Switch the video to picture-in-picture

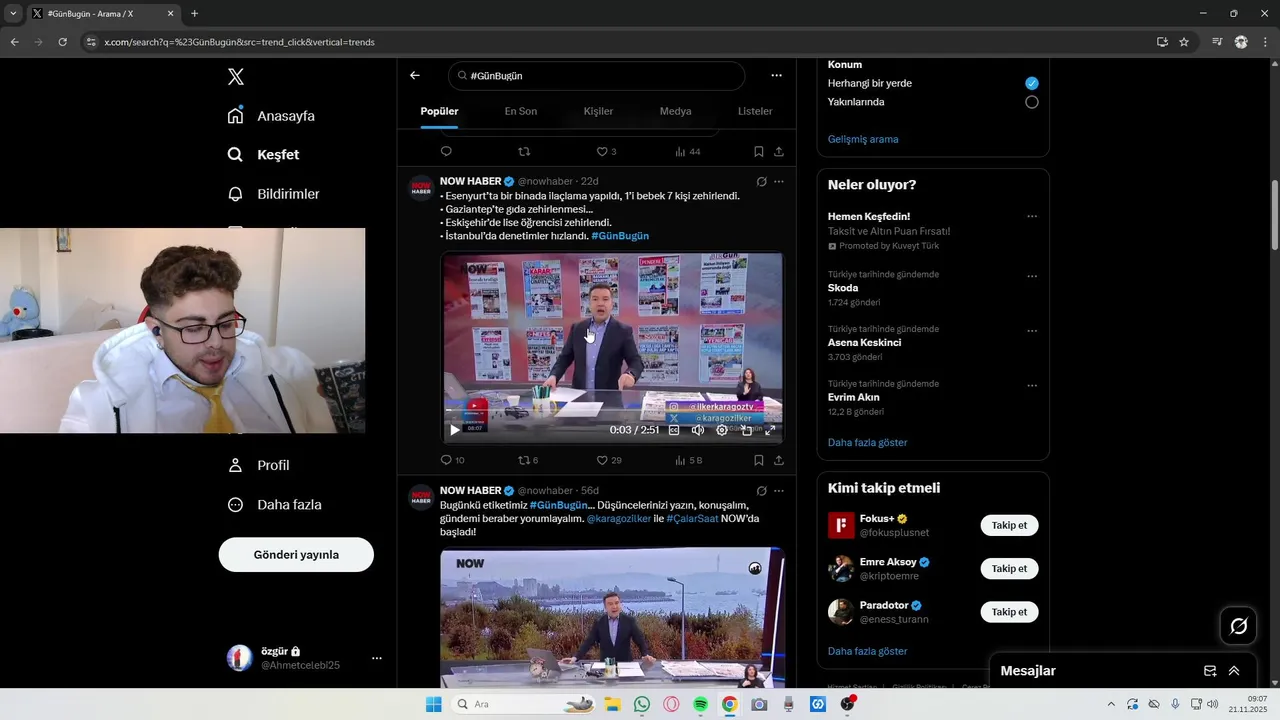[746, 430]
